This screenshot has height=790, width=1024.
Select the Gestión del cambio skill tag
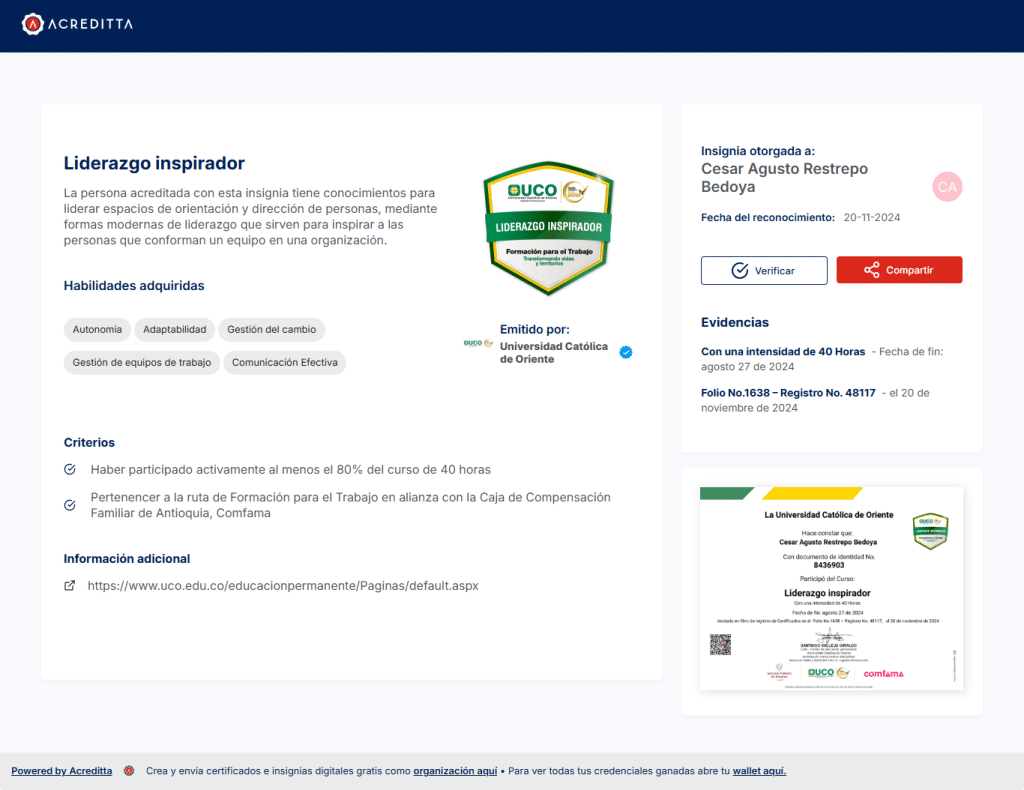[x=272, y=330]
